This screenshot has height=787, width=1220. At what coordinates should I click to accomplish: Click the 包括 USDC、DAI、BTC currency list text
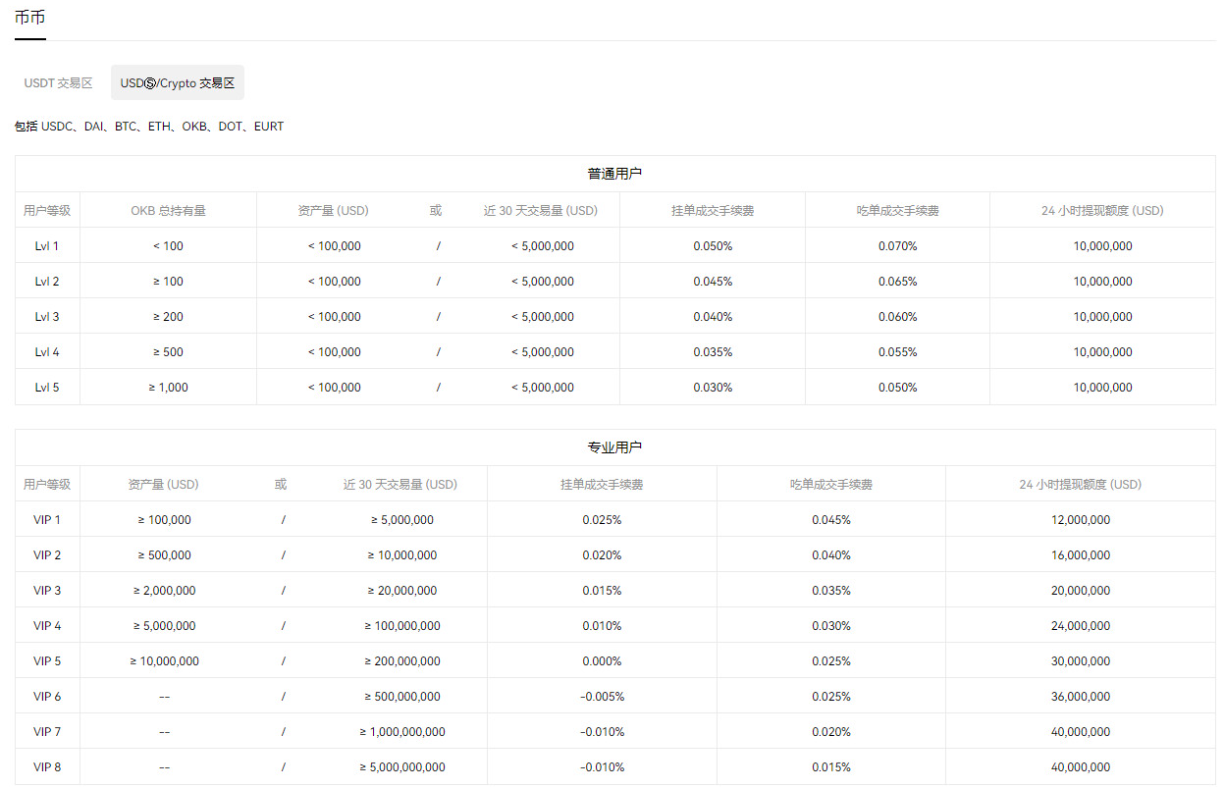tap(149, 127)
